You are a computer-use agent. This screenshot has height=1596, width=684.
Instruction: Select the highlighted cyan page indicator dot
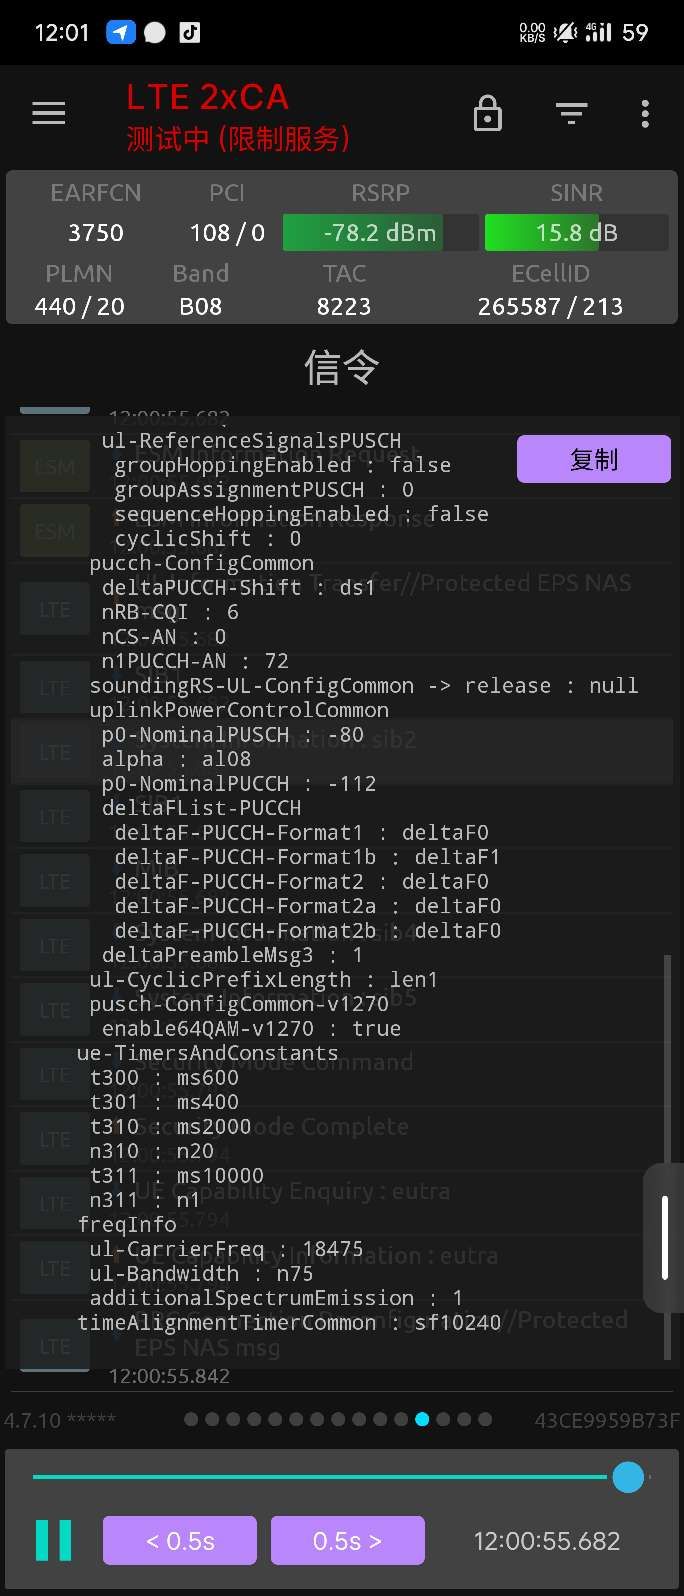(x=422, y=1419)
